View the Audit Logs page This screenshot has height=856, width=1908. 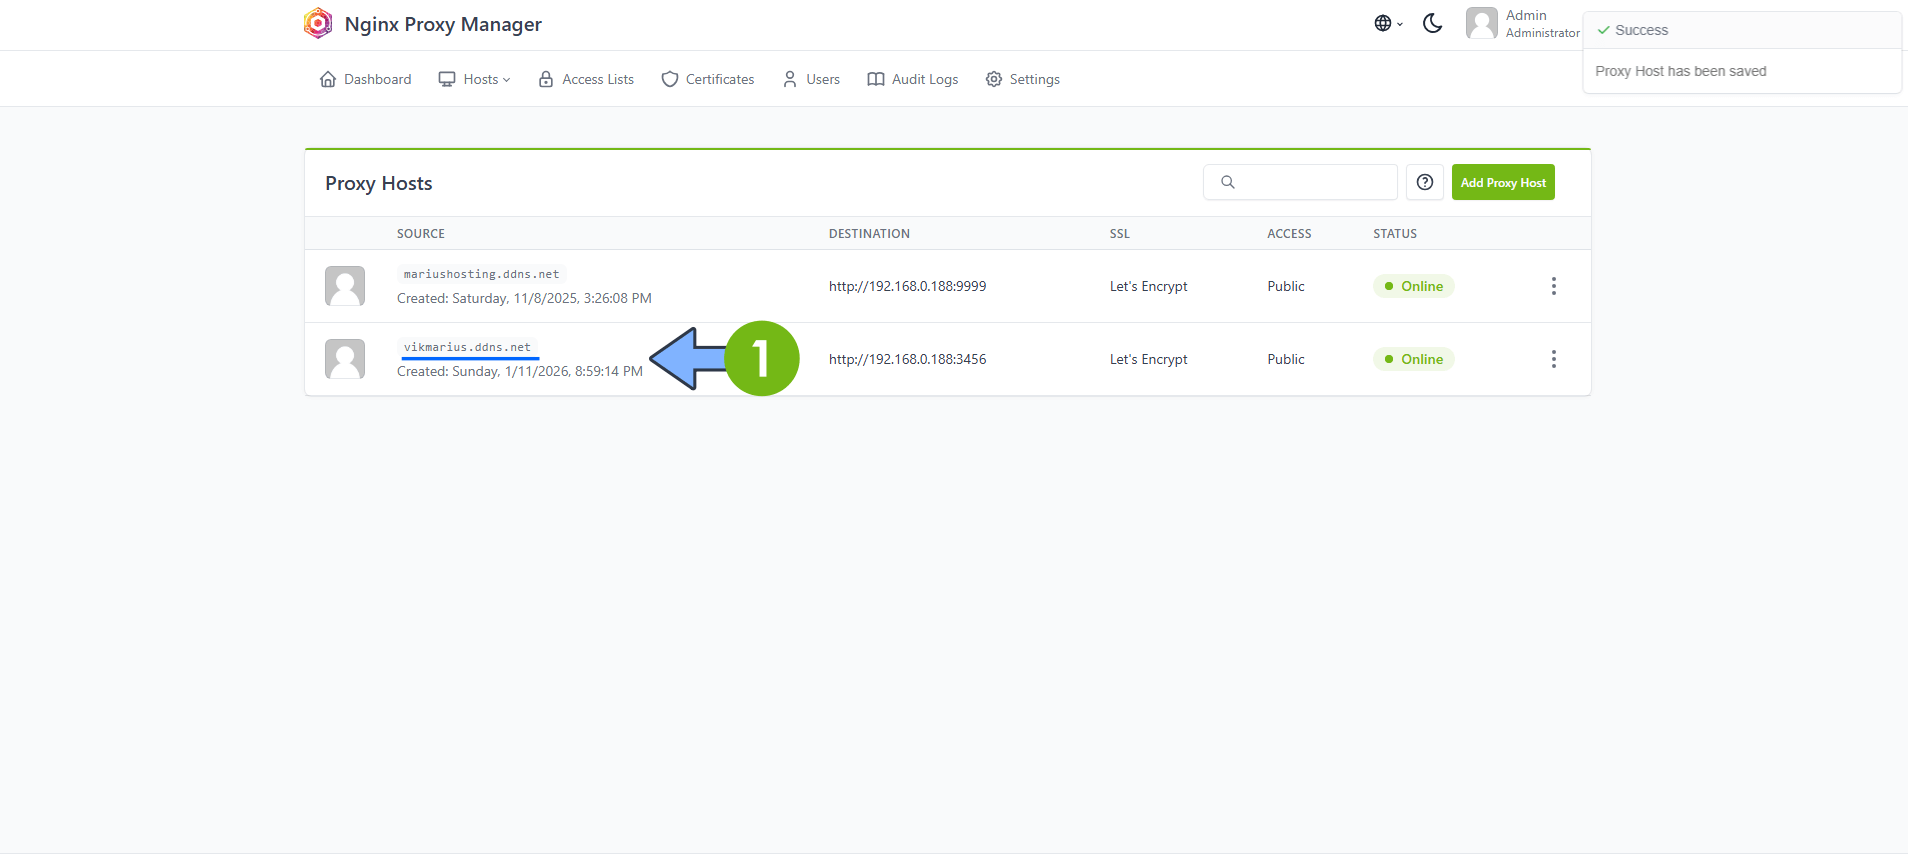913,79
